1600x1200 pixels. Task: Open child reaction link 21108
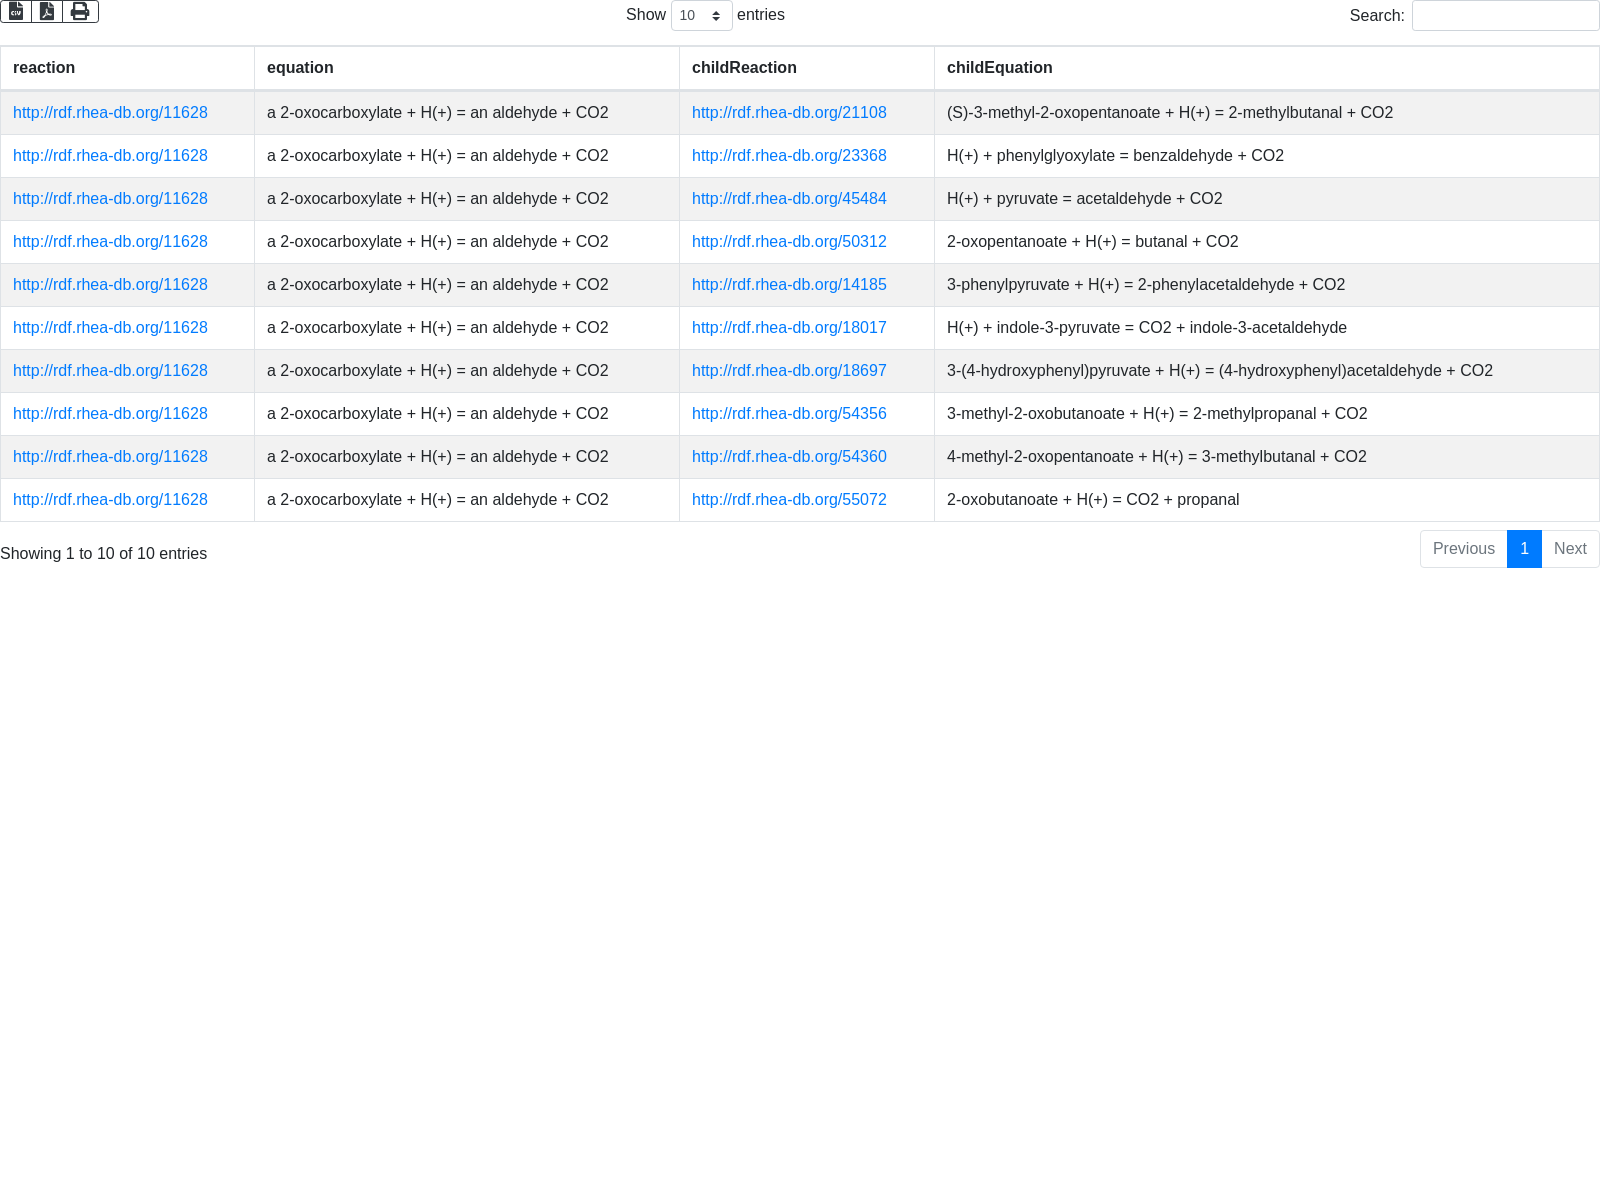[x=789, y=113]
